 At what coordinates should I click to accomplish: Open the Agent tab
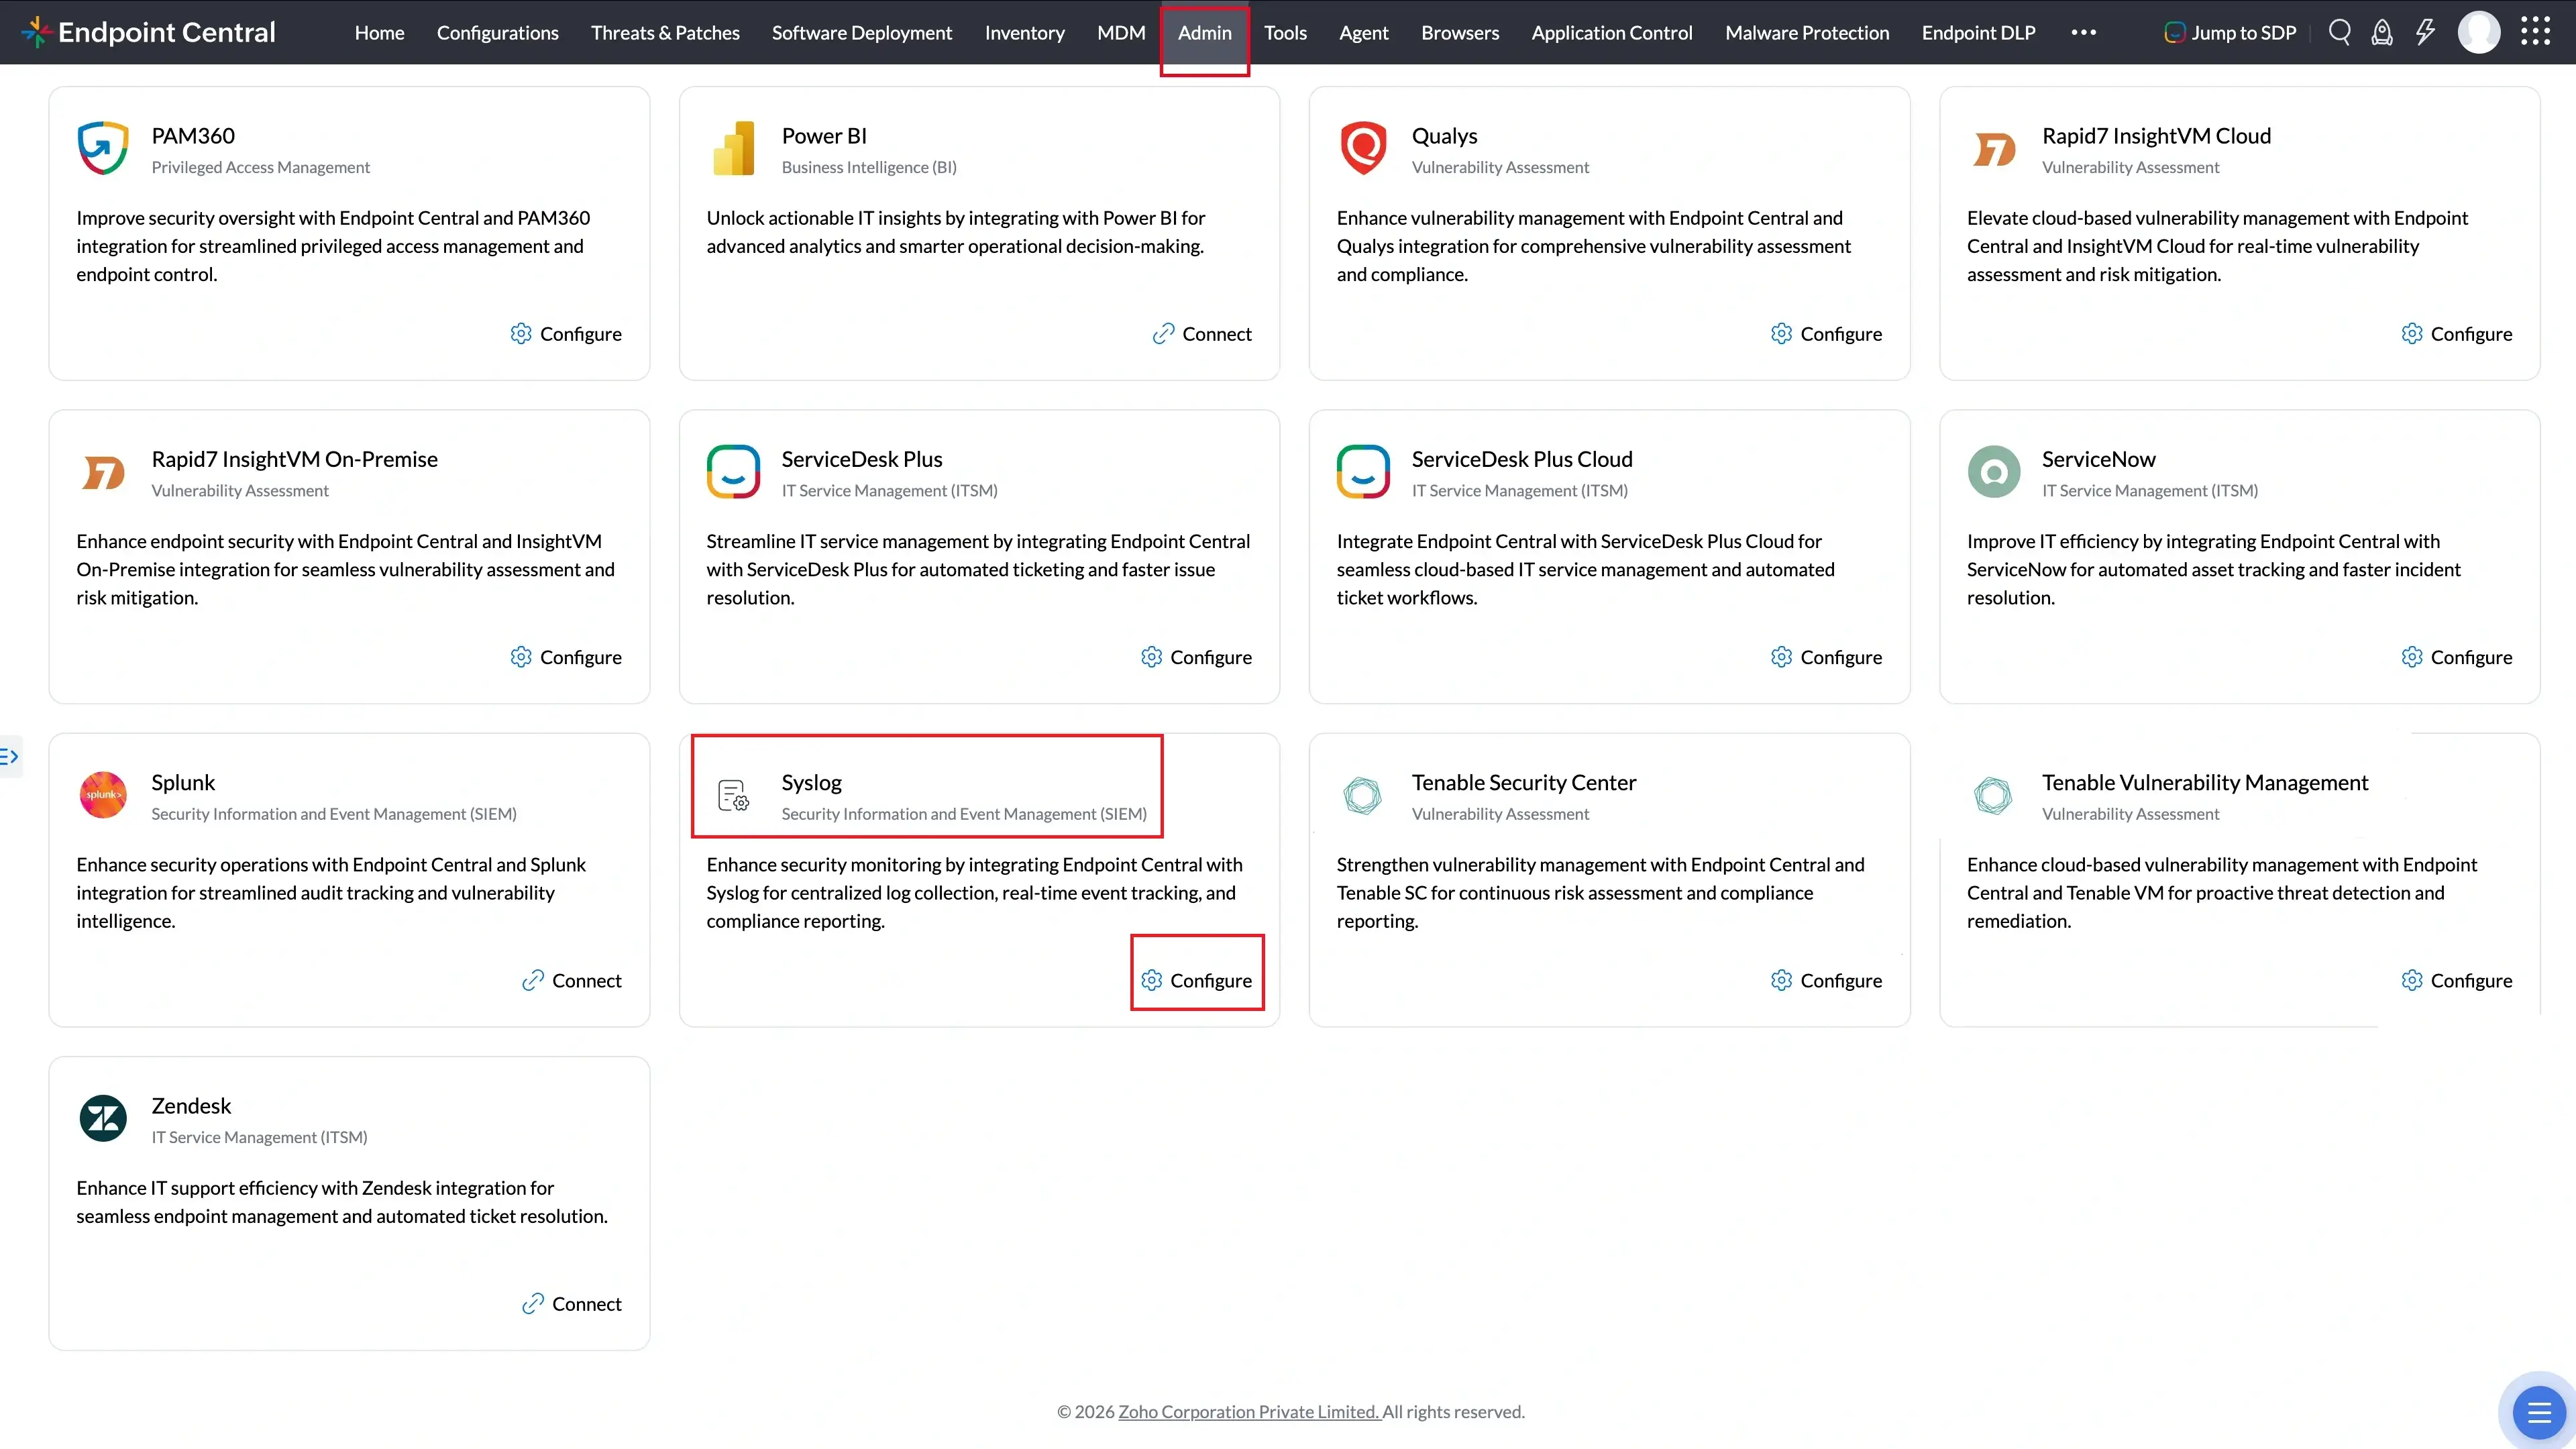pyautogui.click(x=1363, y=32)
